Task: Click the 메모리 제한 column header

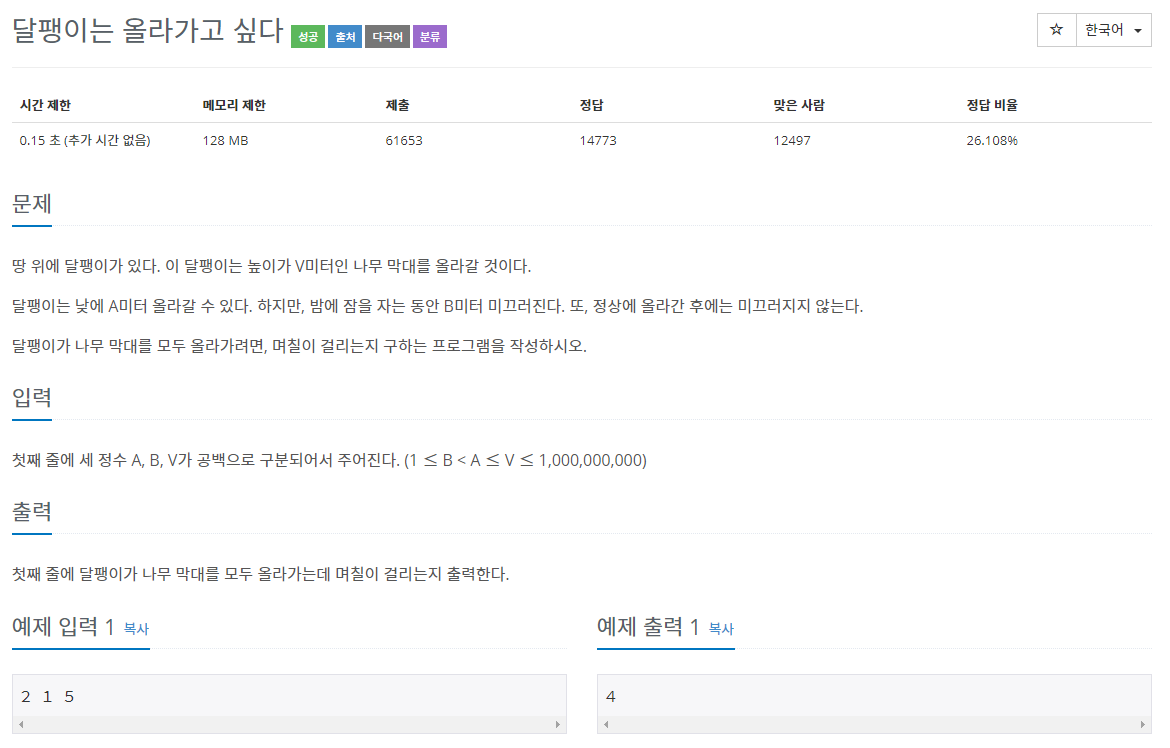Action: tap(234, 105)
